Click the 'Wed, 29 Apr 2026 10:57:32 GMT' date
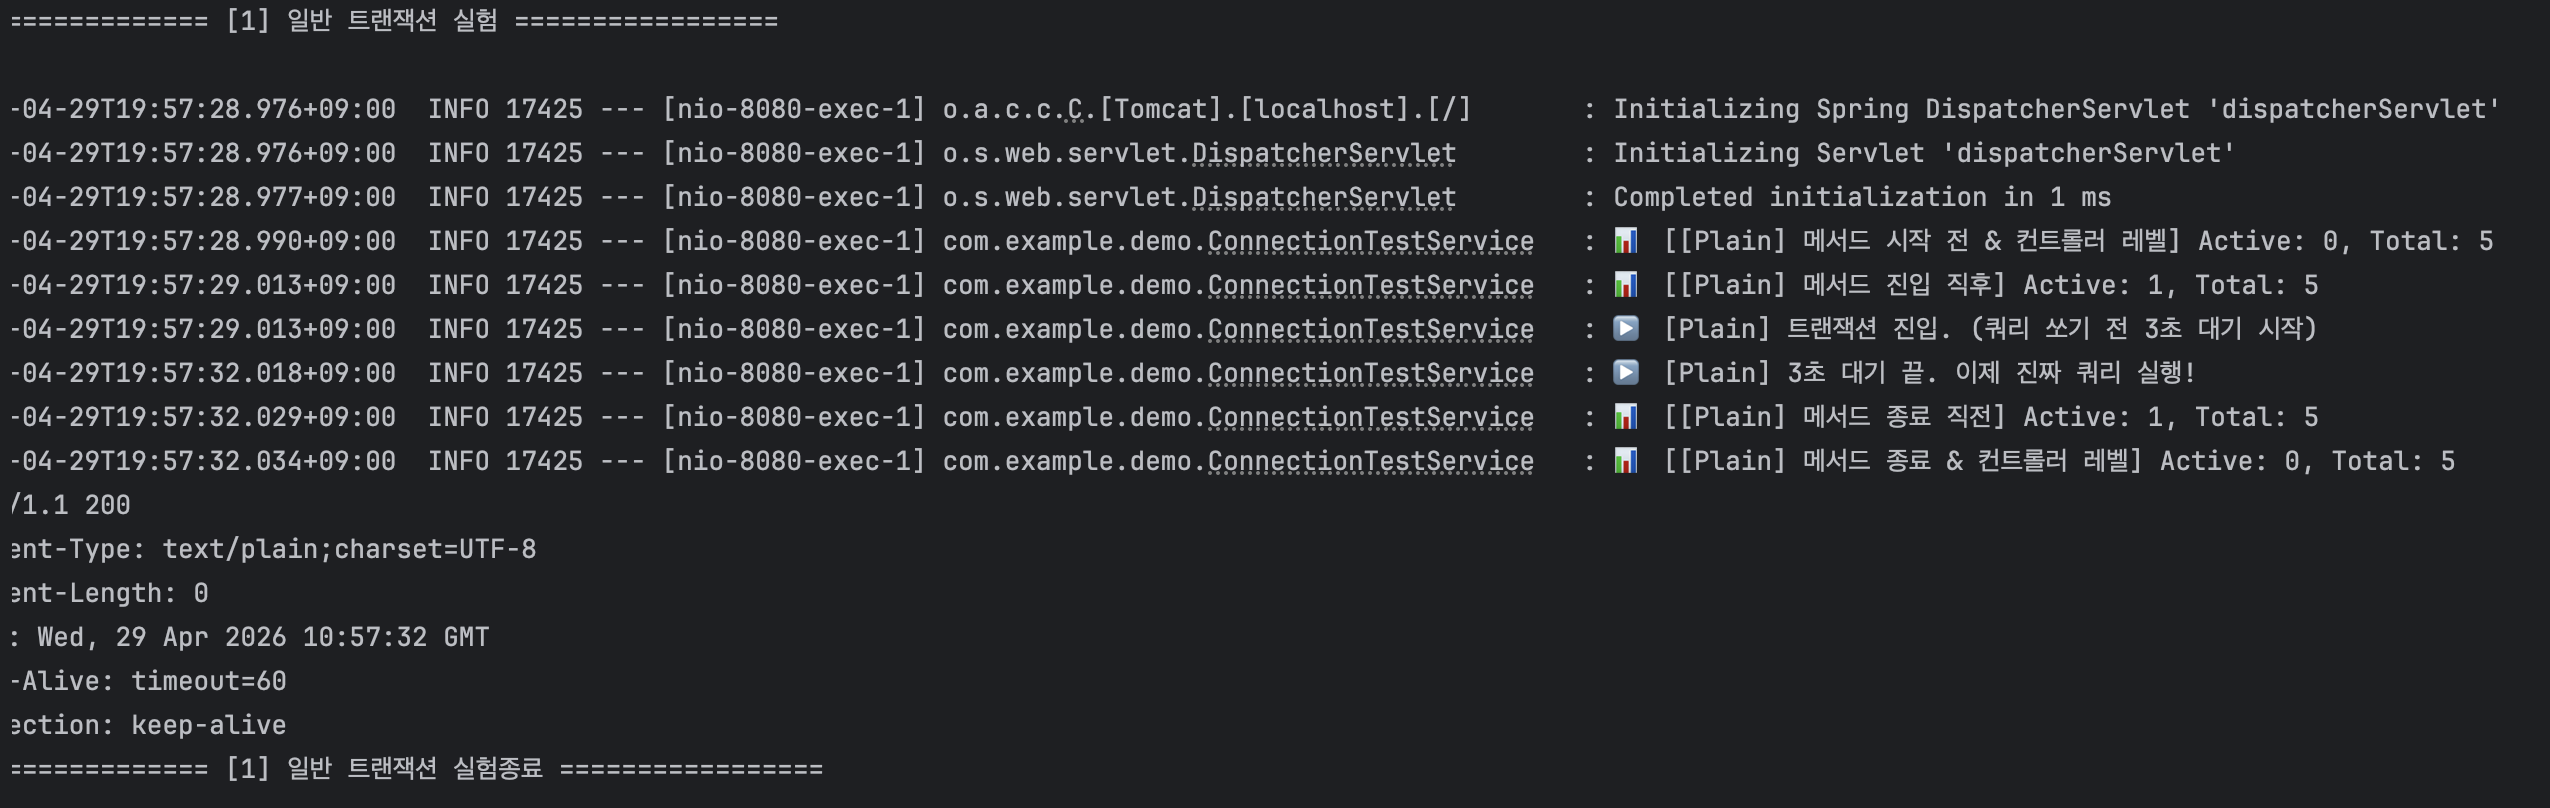This screenshot has height=808, width=2550. coord(263,637)
